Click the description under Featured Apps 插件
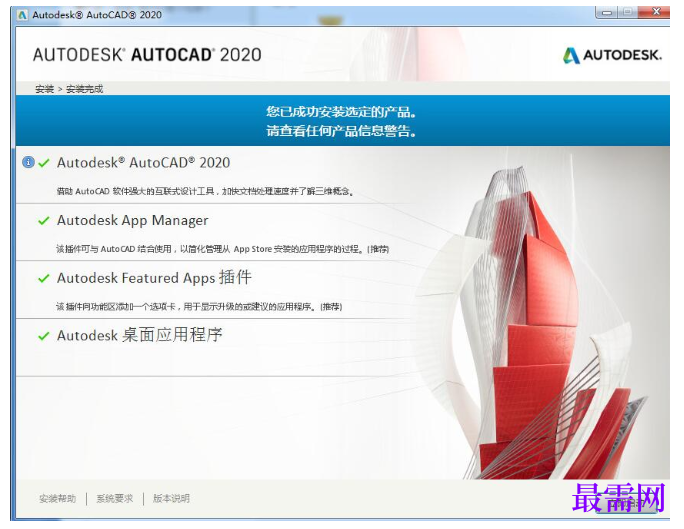This screenshot has width=684, height=529. point(199,307)
